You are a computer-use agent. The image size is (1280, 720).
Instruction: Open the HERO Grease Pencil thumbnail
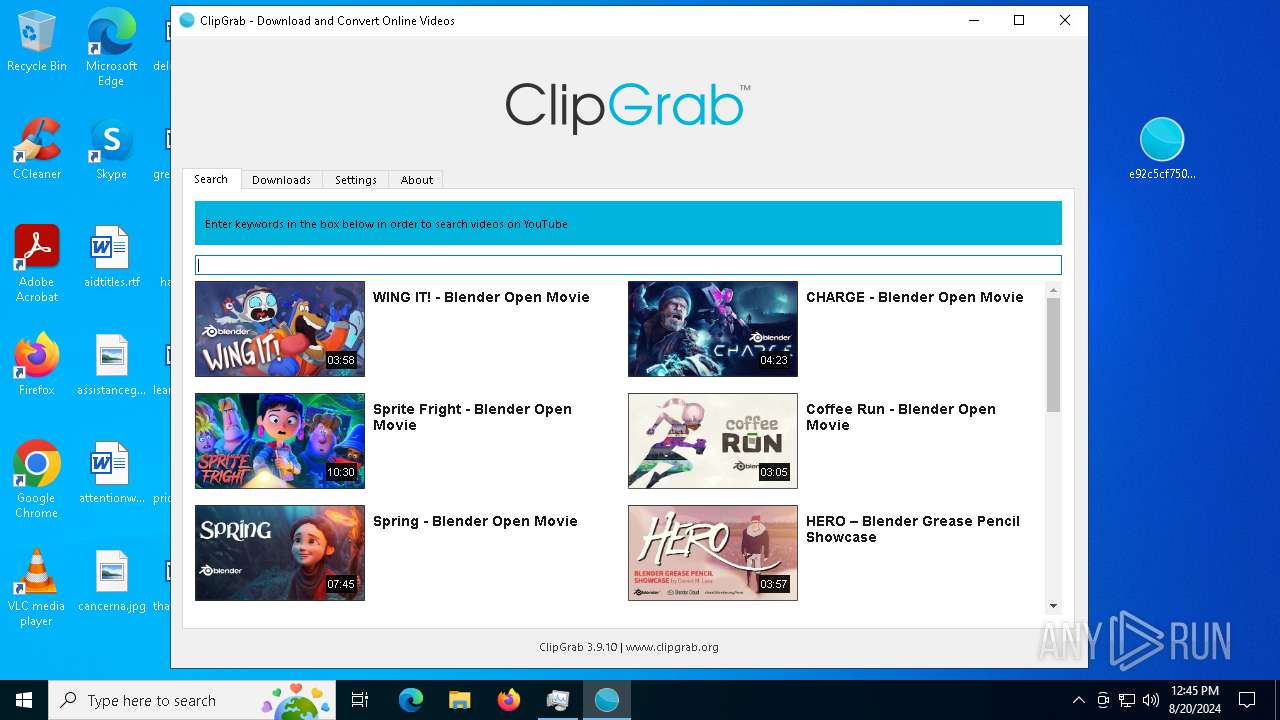(x=713, y=553)
